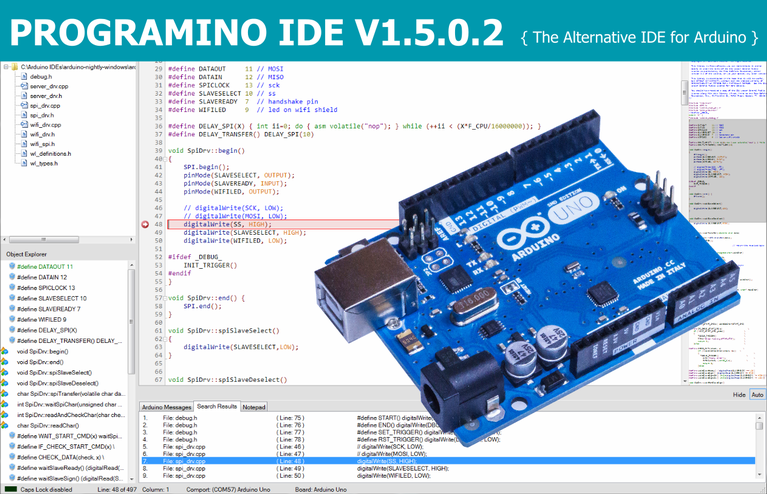Click the icon beside #define WIFILED 9
767x494 pixels.
coord(12,319)
